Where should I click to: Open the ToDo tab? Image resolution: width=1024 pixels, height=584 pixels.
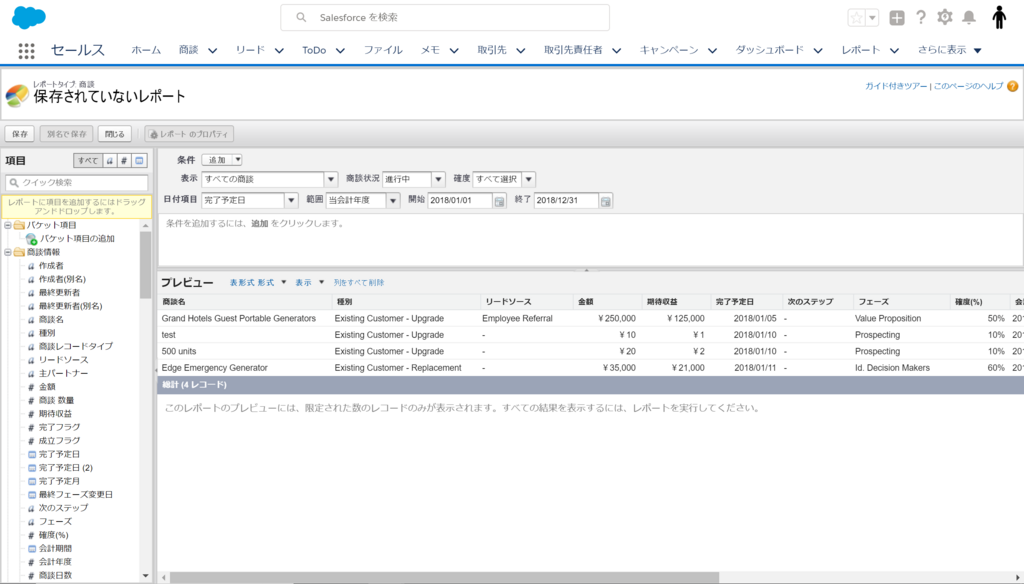(x=314, y=50)
